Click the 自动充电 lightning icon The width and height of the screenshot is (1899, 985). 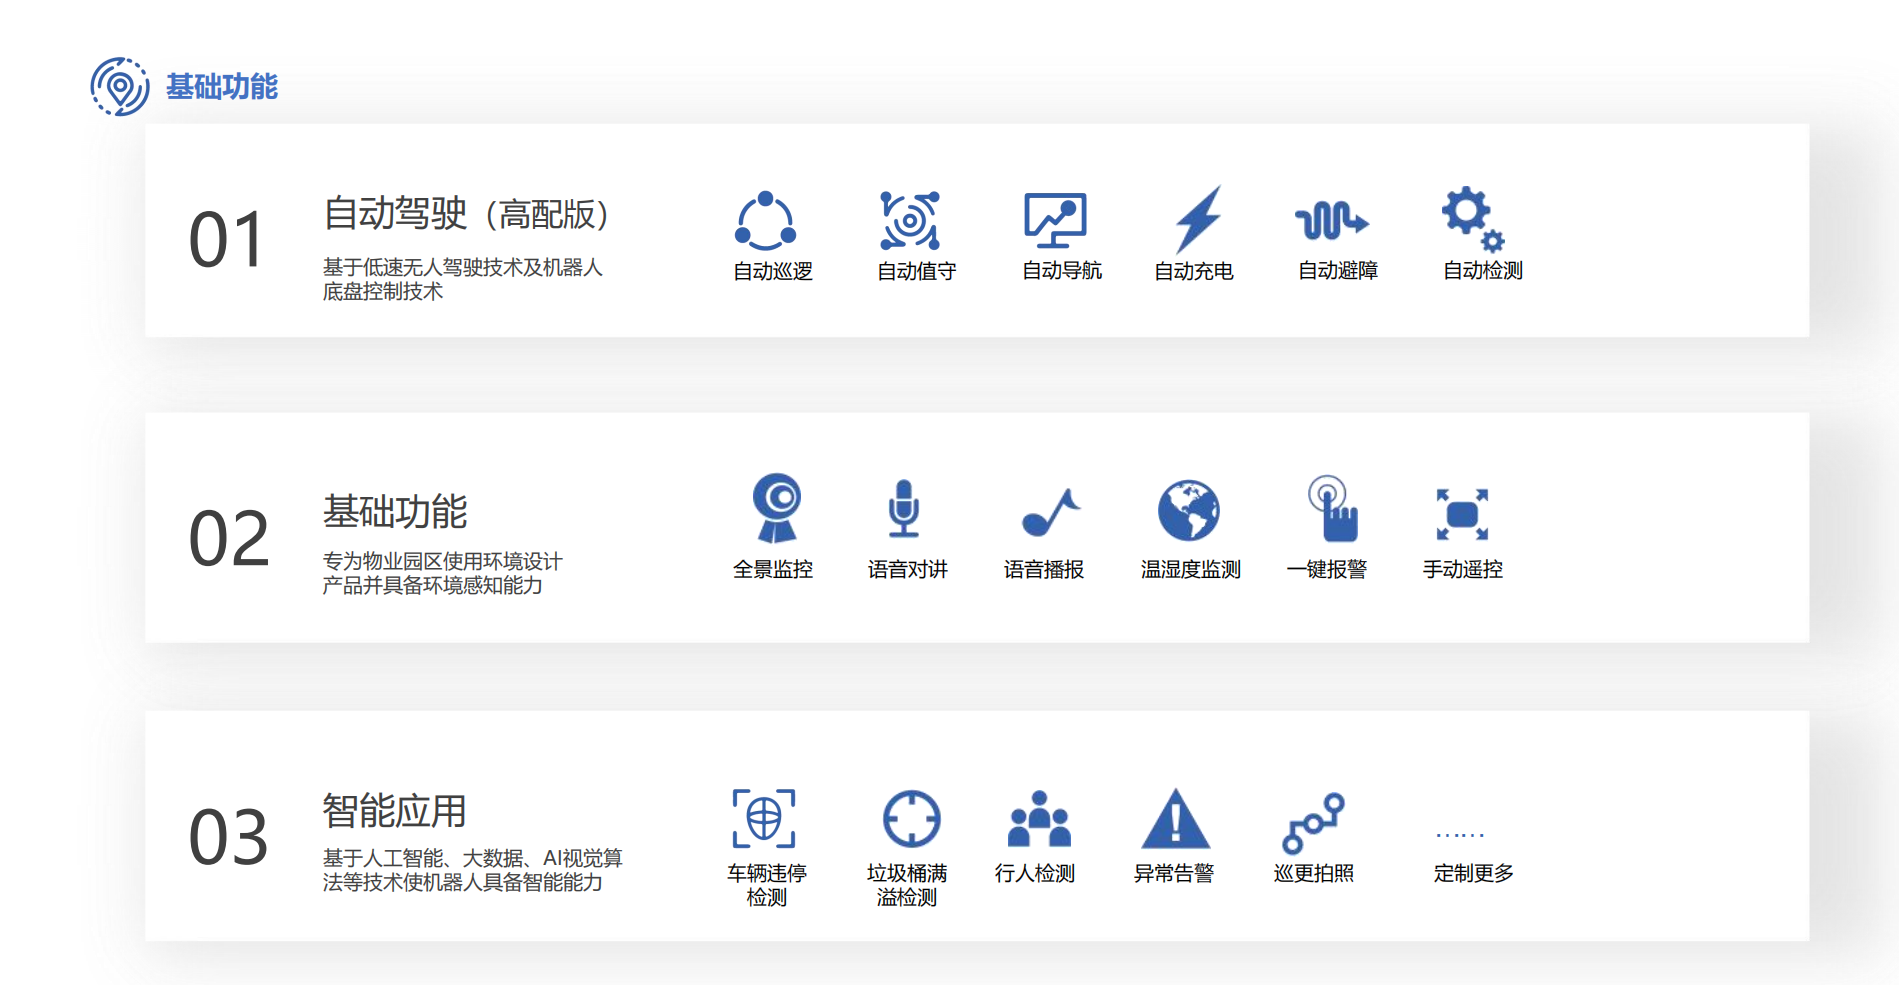[x=1197, y=220]
